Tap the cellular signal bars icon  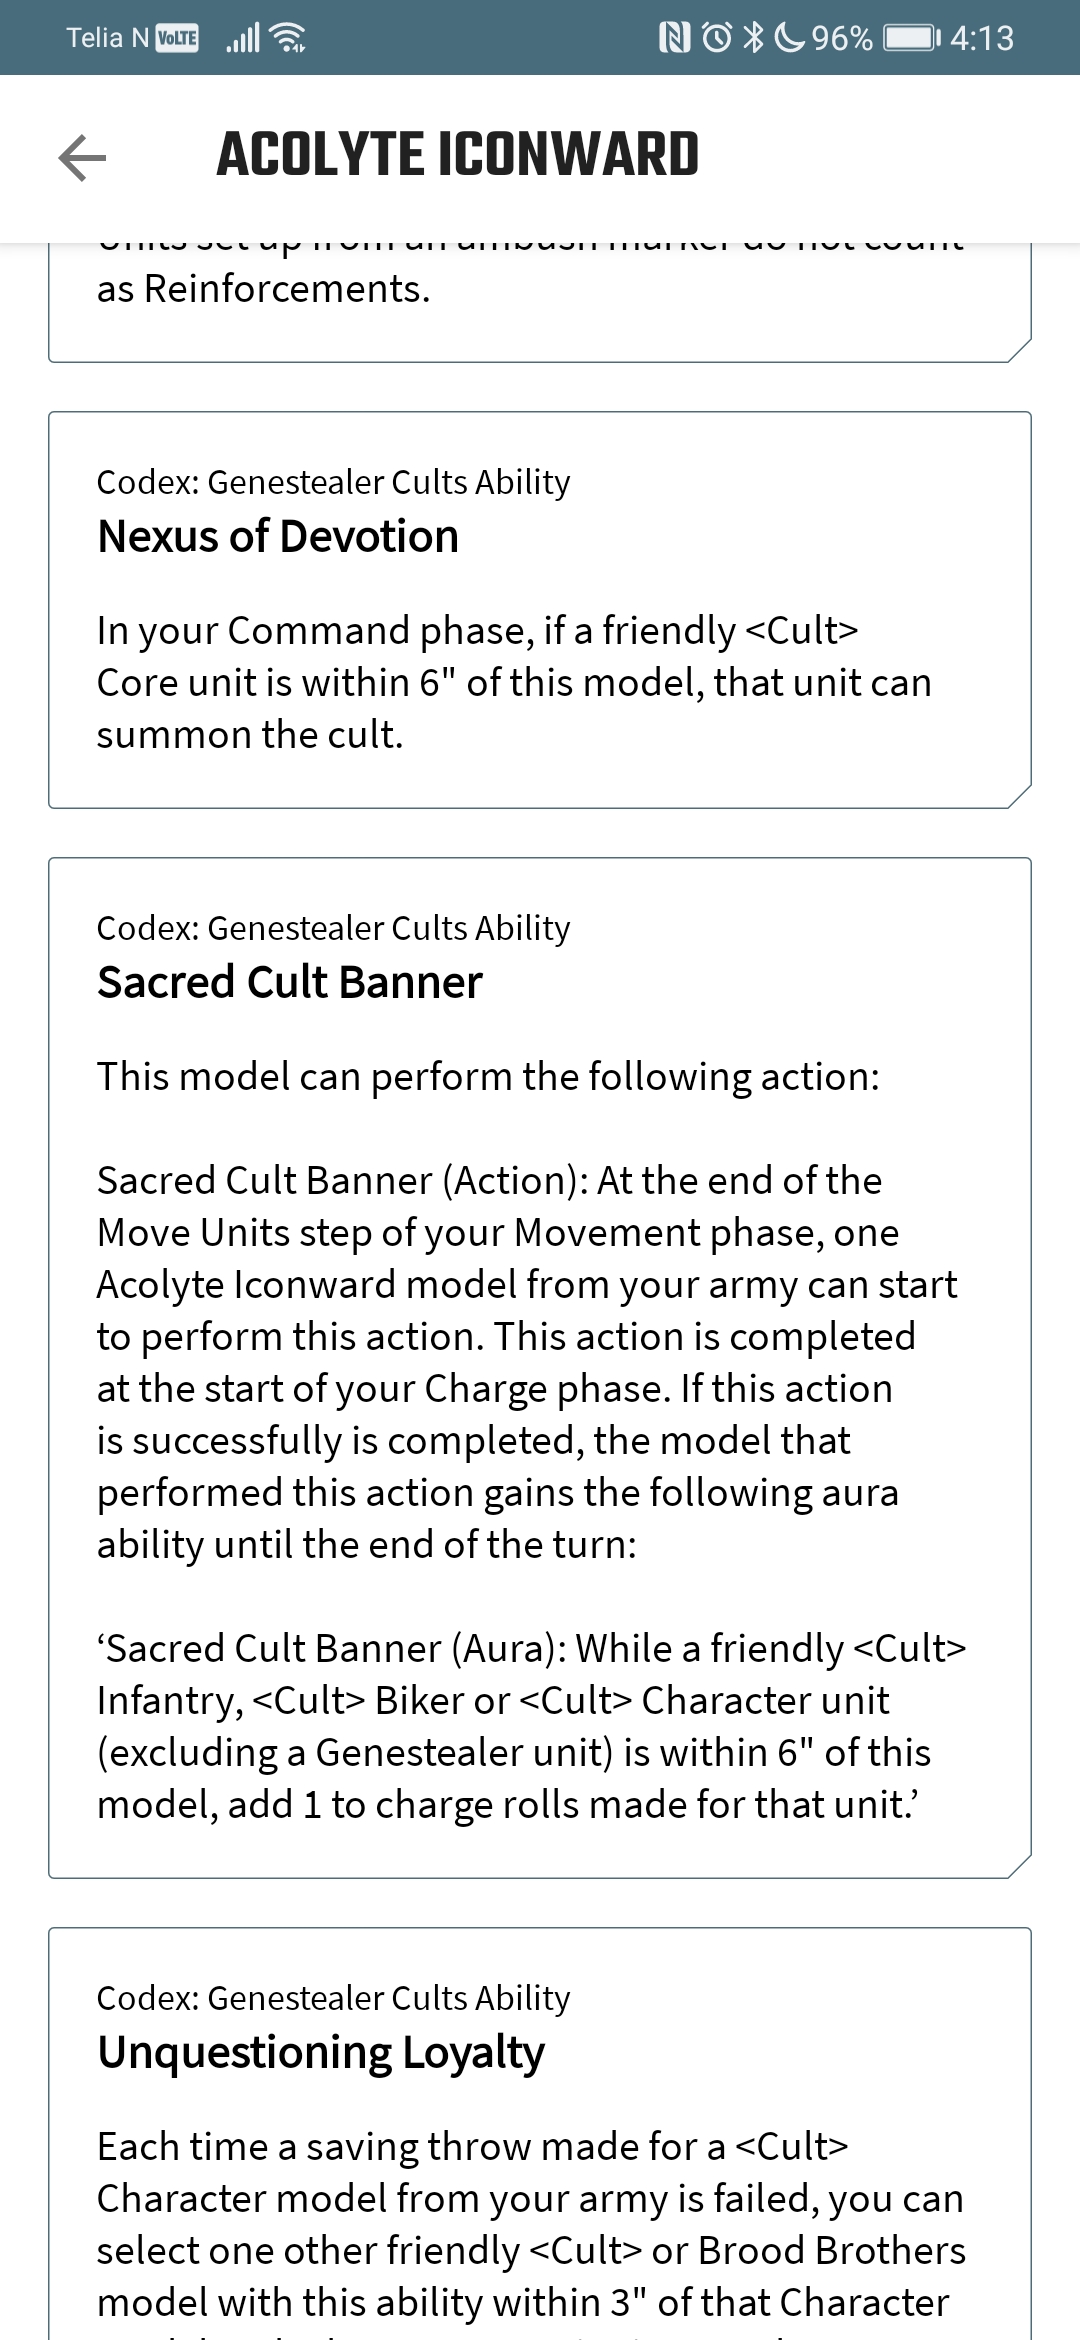tap(243, 38)
